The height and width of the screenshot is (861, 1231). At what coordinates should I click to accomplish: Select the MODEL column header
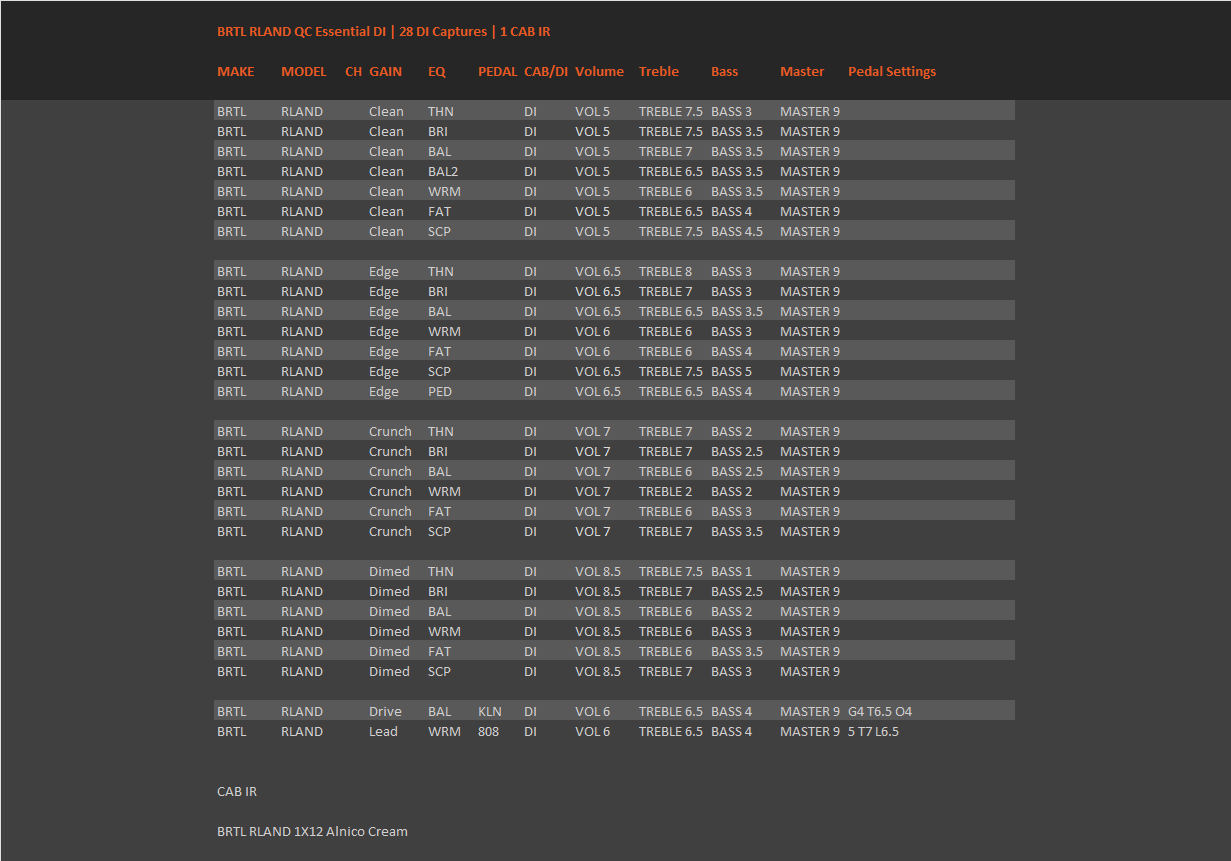[304, 71]
